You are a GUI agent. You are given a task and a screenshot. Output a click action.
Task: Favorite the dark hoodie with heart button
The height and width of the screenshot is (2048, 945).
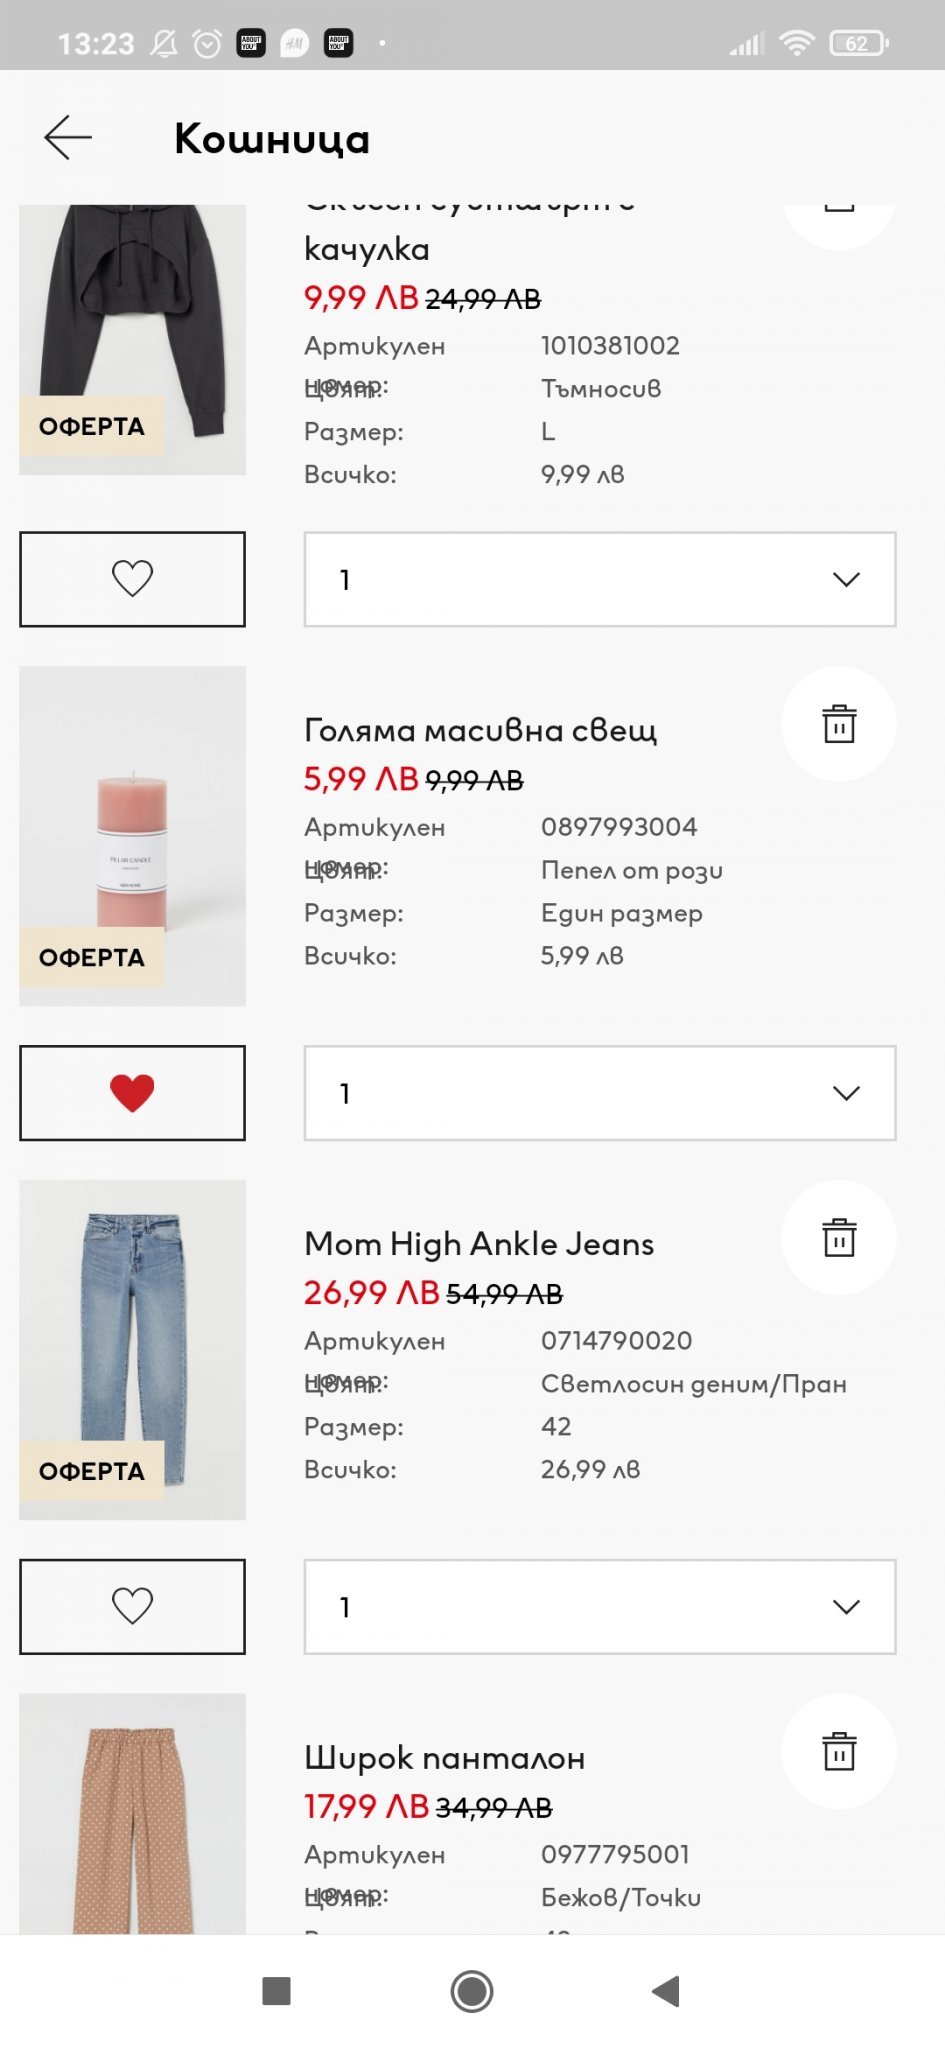pos(132,579)
